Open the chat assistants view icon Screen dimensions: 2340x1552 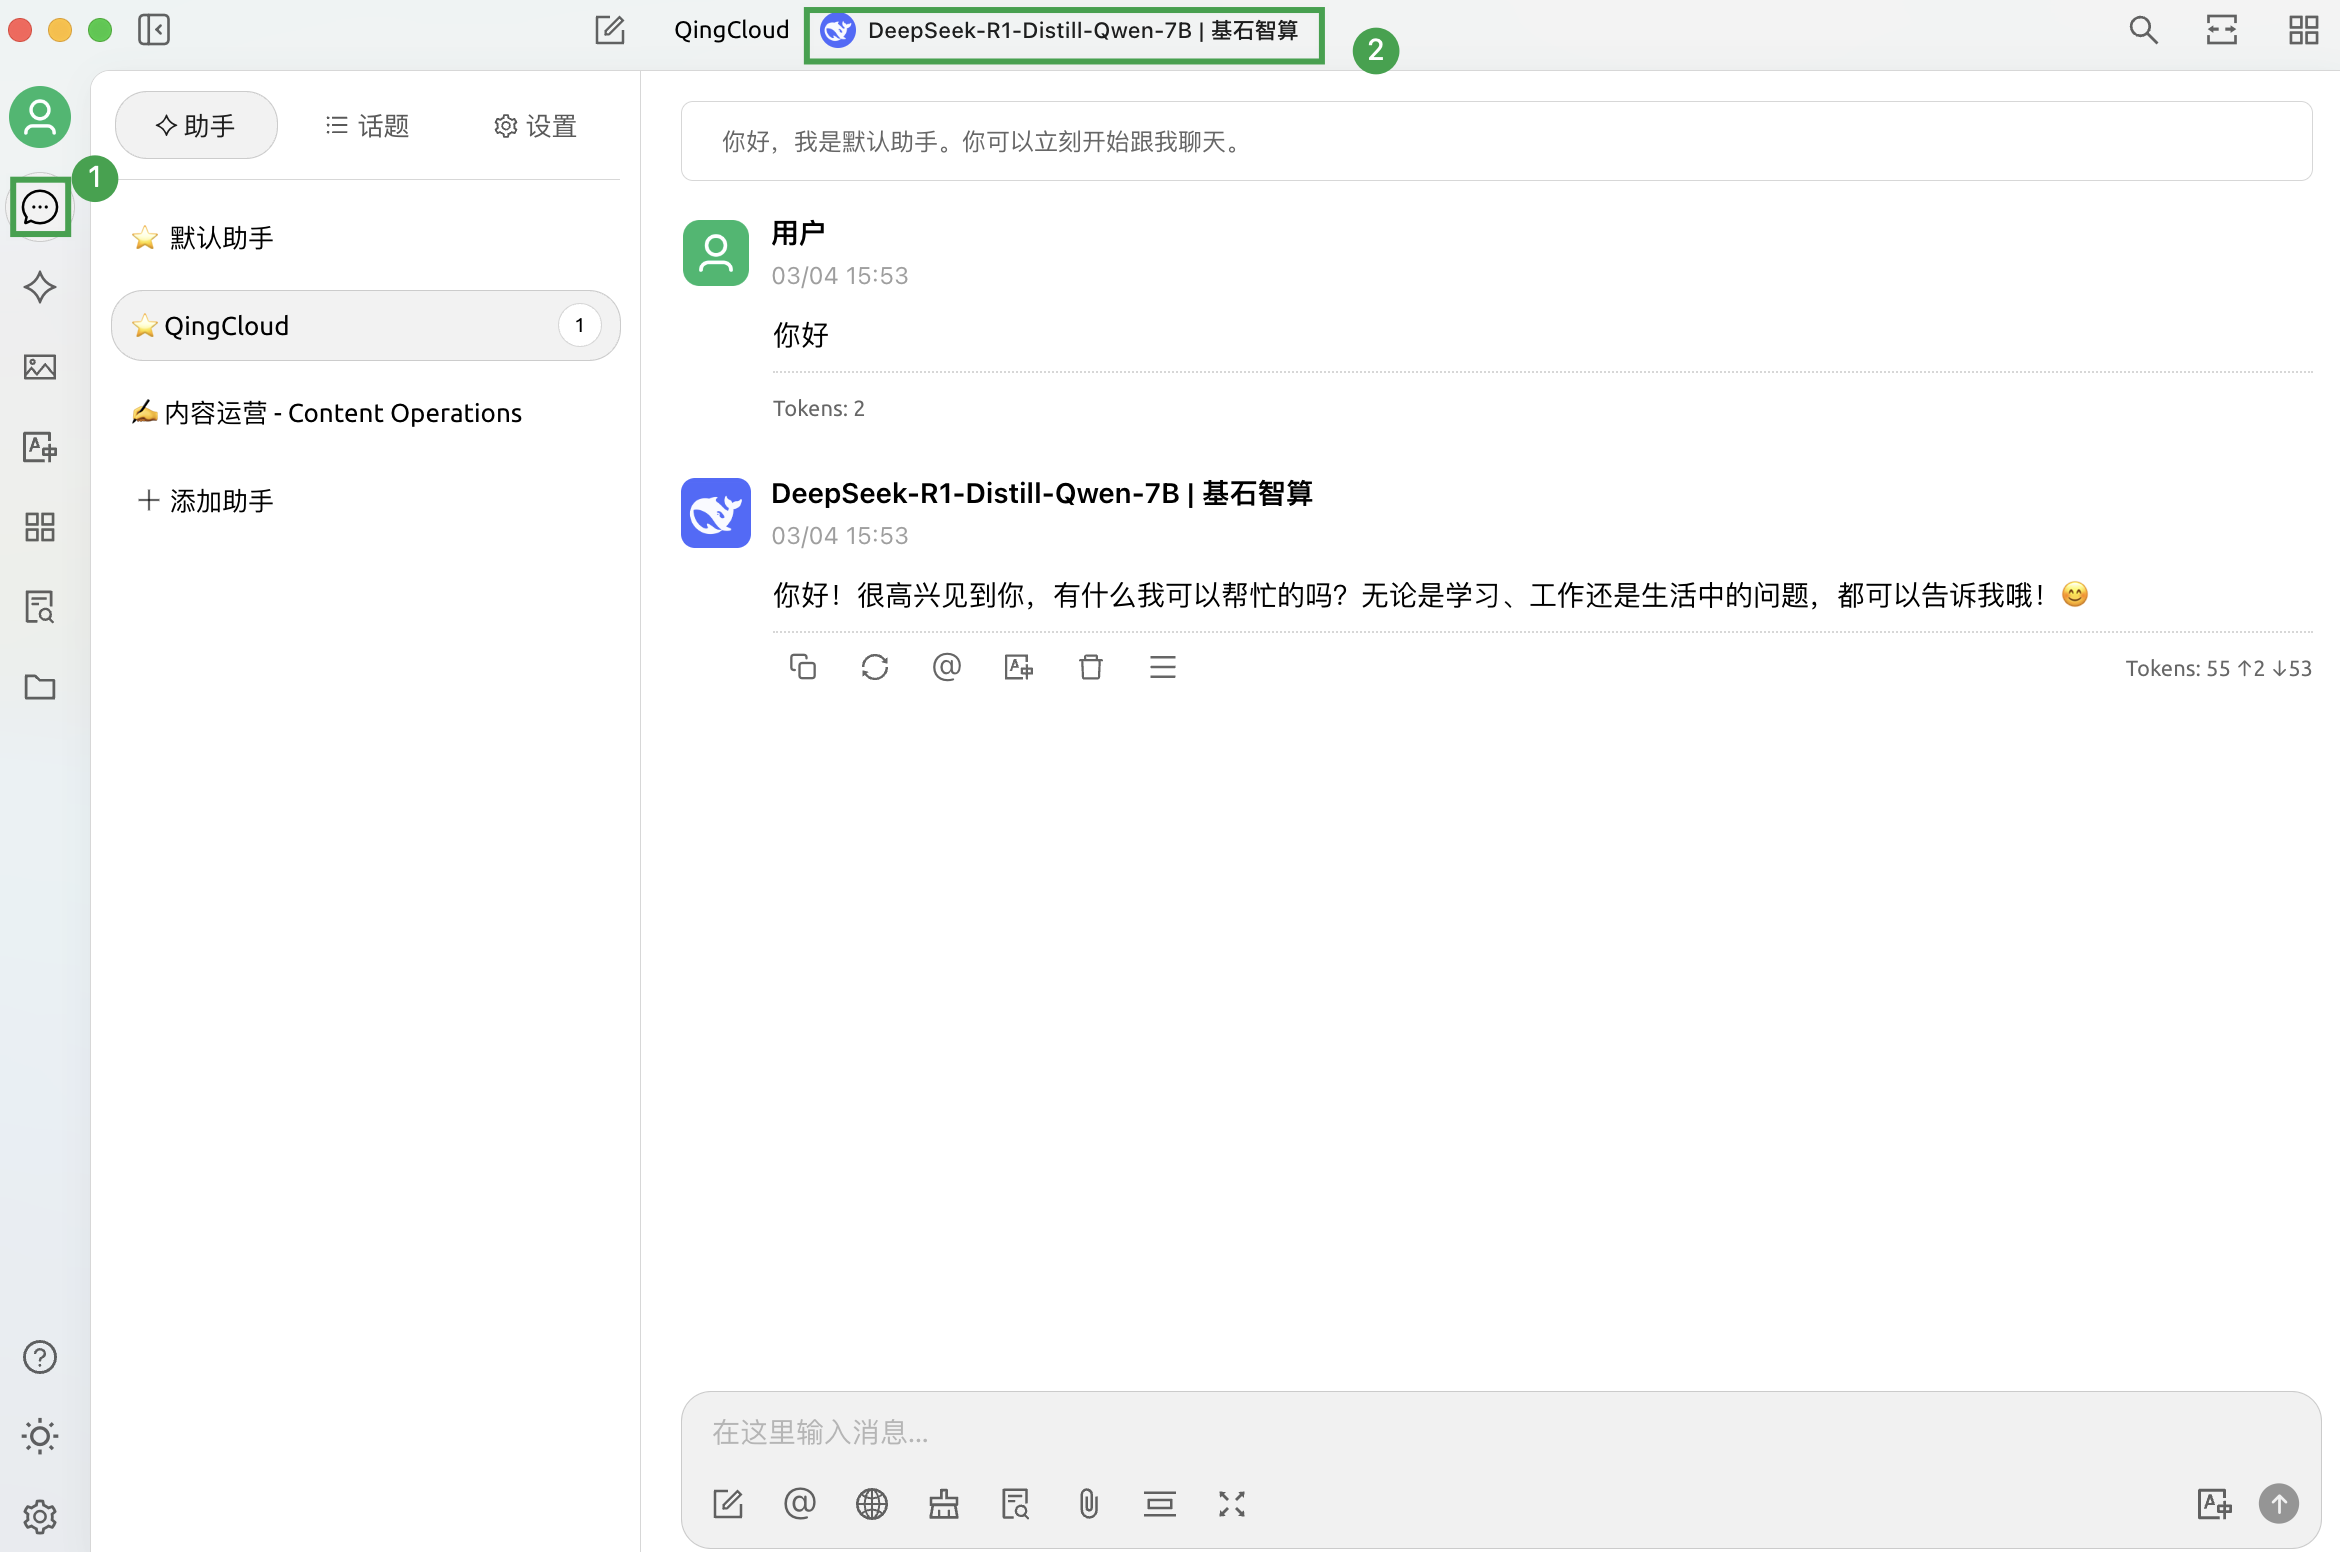[x=40, y=207]
